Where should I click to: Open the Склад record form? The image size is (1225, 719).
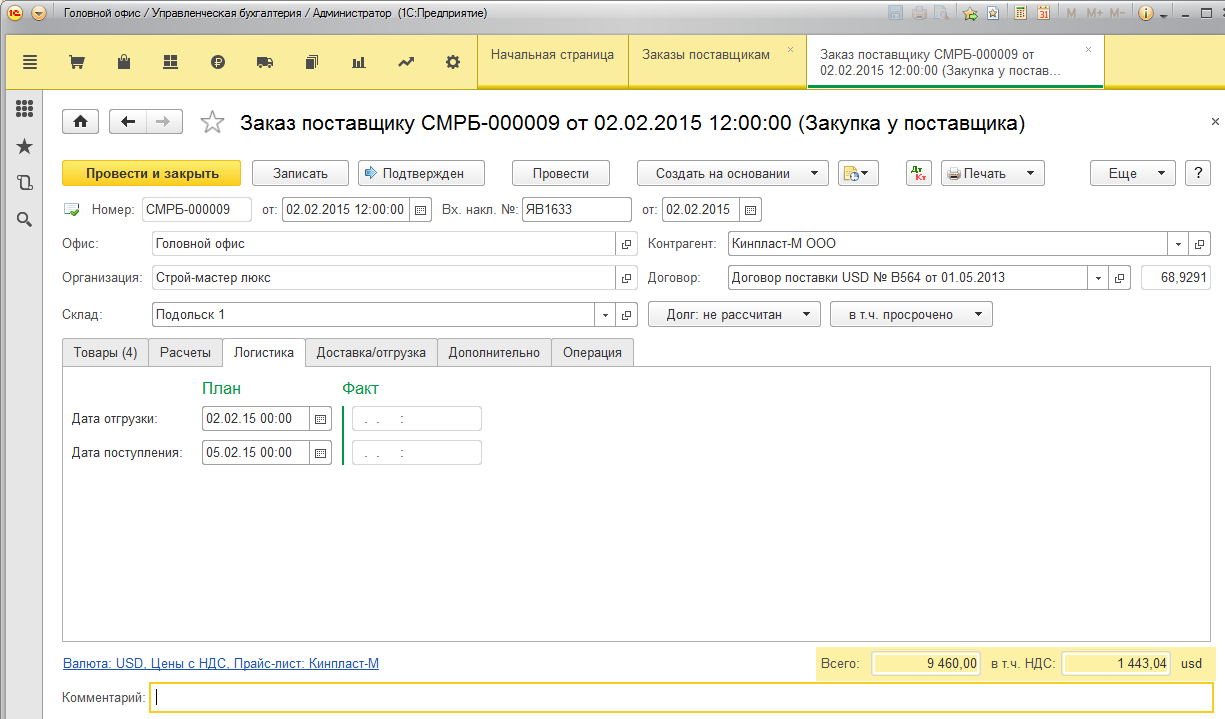point(627,315)
